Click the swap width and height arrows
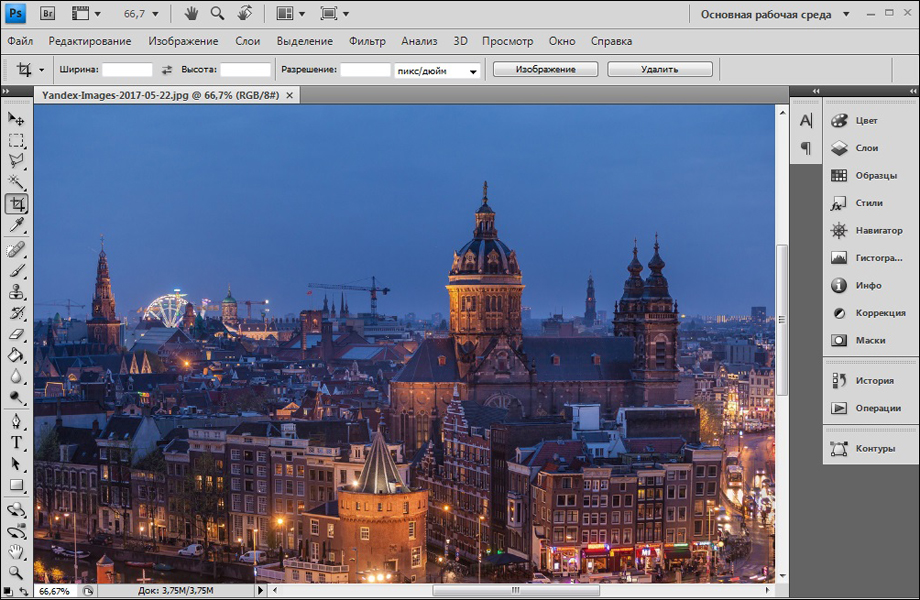This screenshot has width=920, height=600. coord(167,70)
